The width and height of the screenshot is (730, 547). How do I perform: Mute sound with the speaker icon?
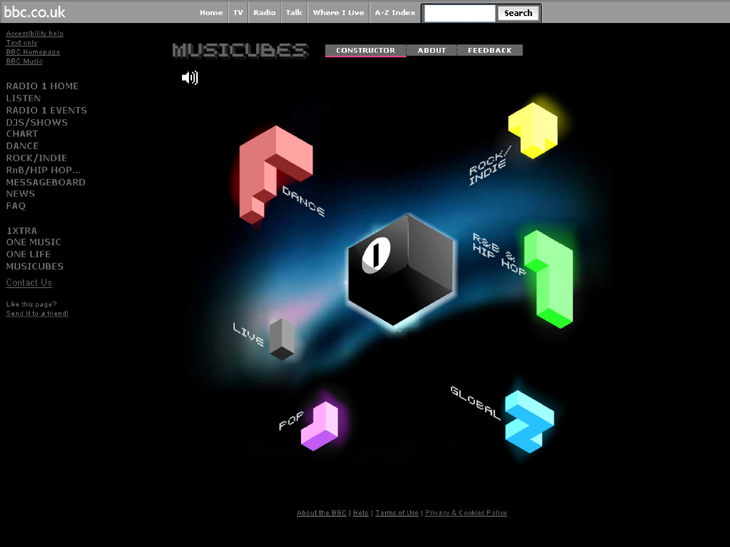[x=190, y=77]
